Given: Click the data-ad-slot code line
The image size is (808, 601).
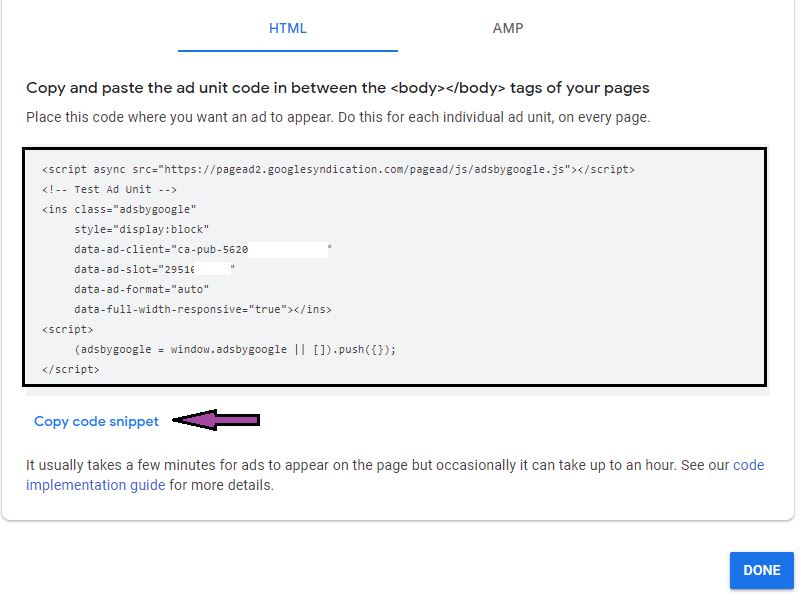Looking at the screenshot, I should point(155,269).
